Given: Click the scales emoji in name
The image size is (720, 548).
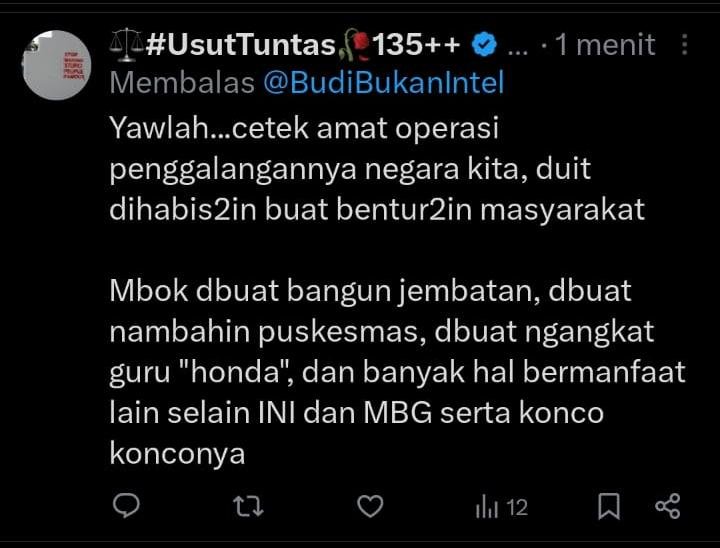Looking at the screenshot, I should point(127,45).
